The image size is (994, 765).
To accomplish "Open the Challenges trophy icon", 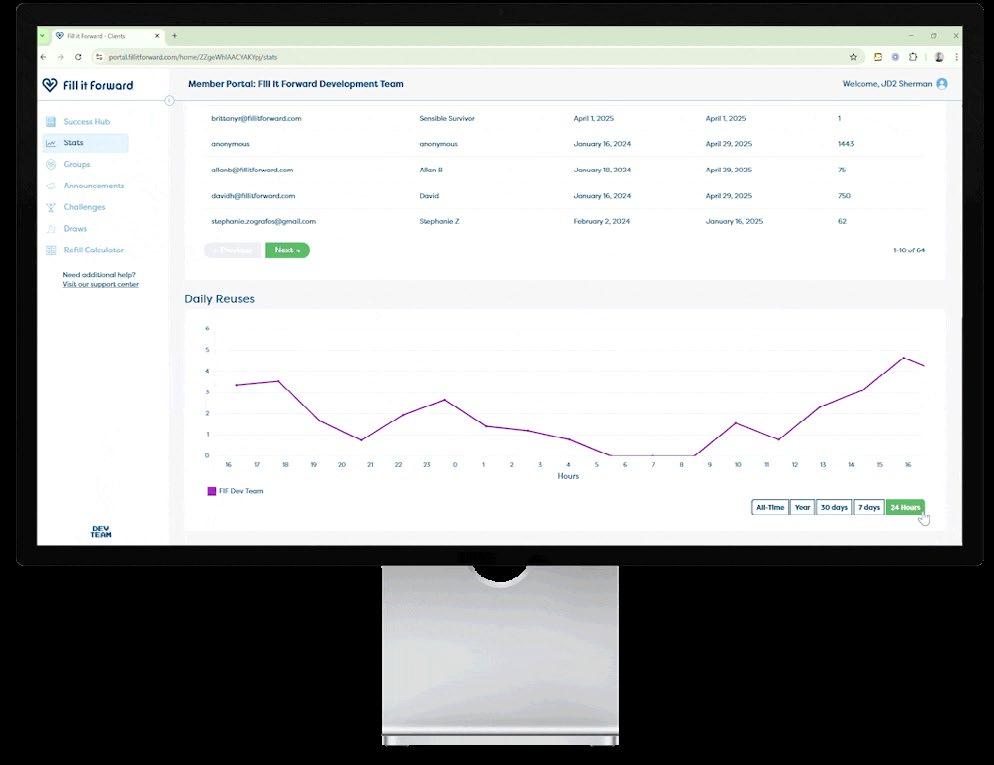I will pos(51,207).
